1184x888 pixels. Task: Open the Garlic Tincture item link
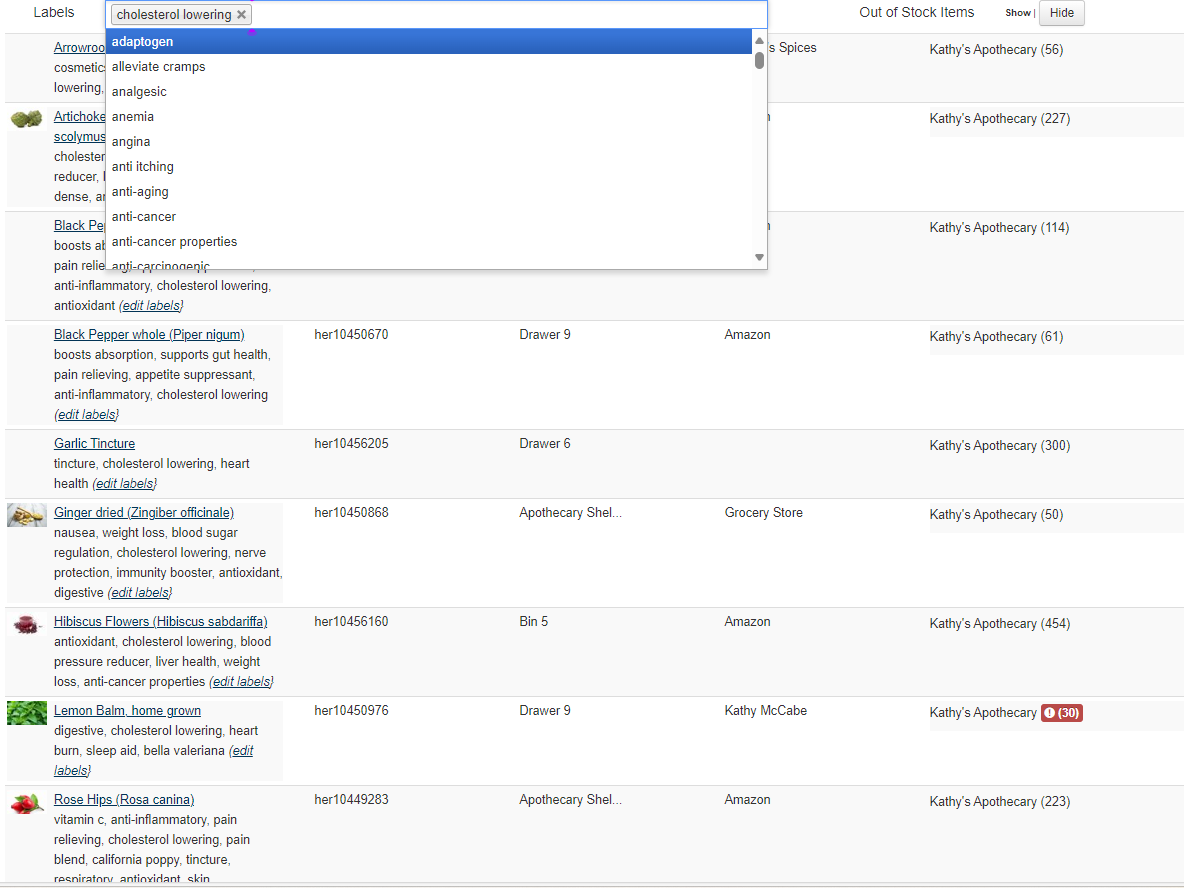tap(94, 444)
